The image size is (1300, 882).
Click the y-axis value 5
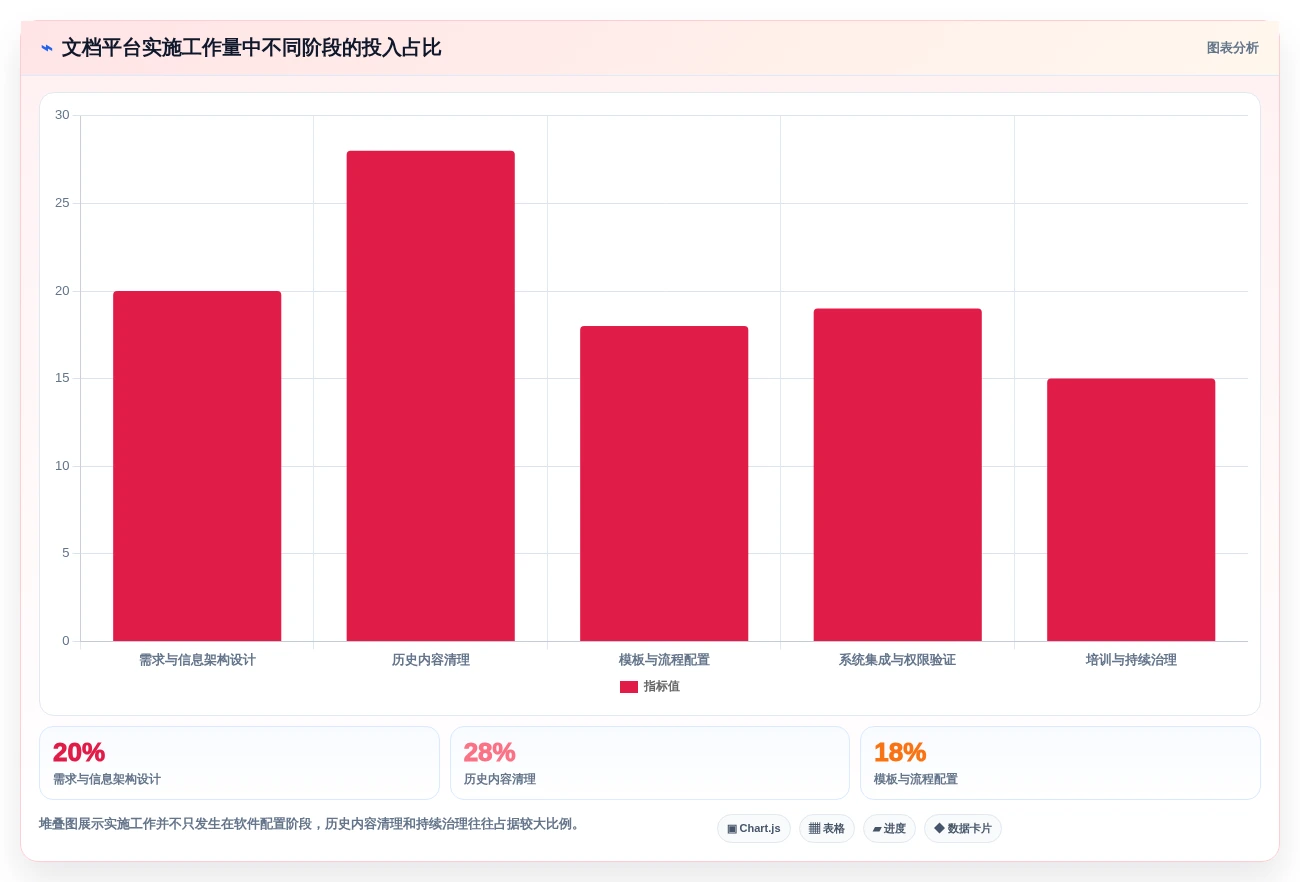[x=66, y=553]
